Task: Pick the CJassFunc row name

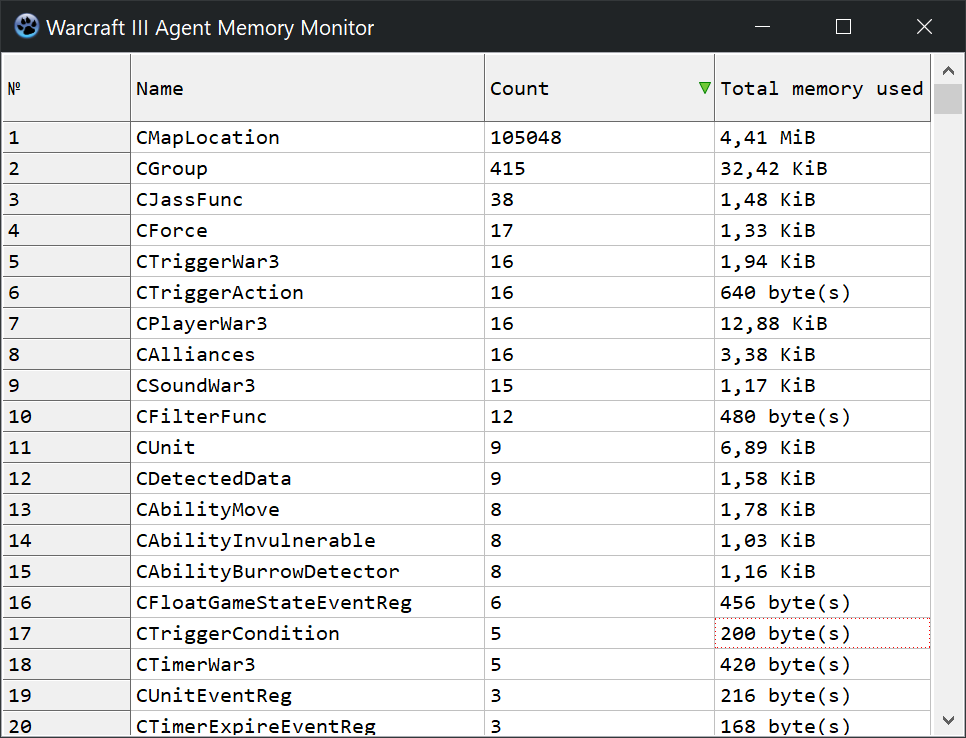Action: click(x=189, y=200)
